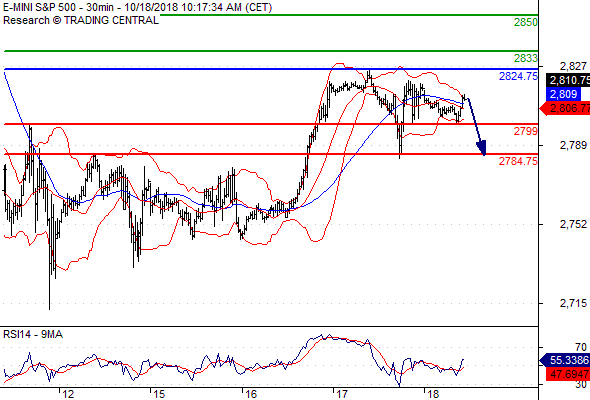
Task: Click date label 15 on time axis
Action: pyautogui.click(x=159, y=394)
